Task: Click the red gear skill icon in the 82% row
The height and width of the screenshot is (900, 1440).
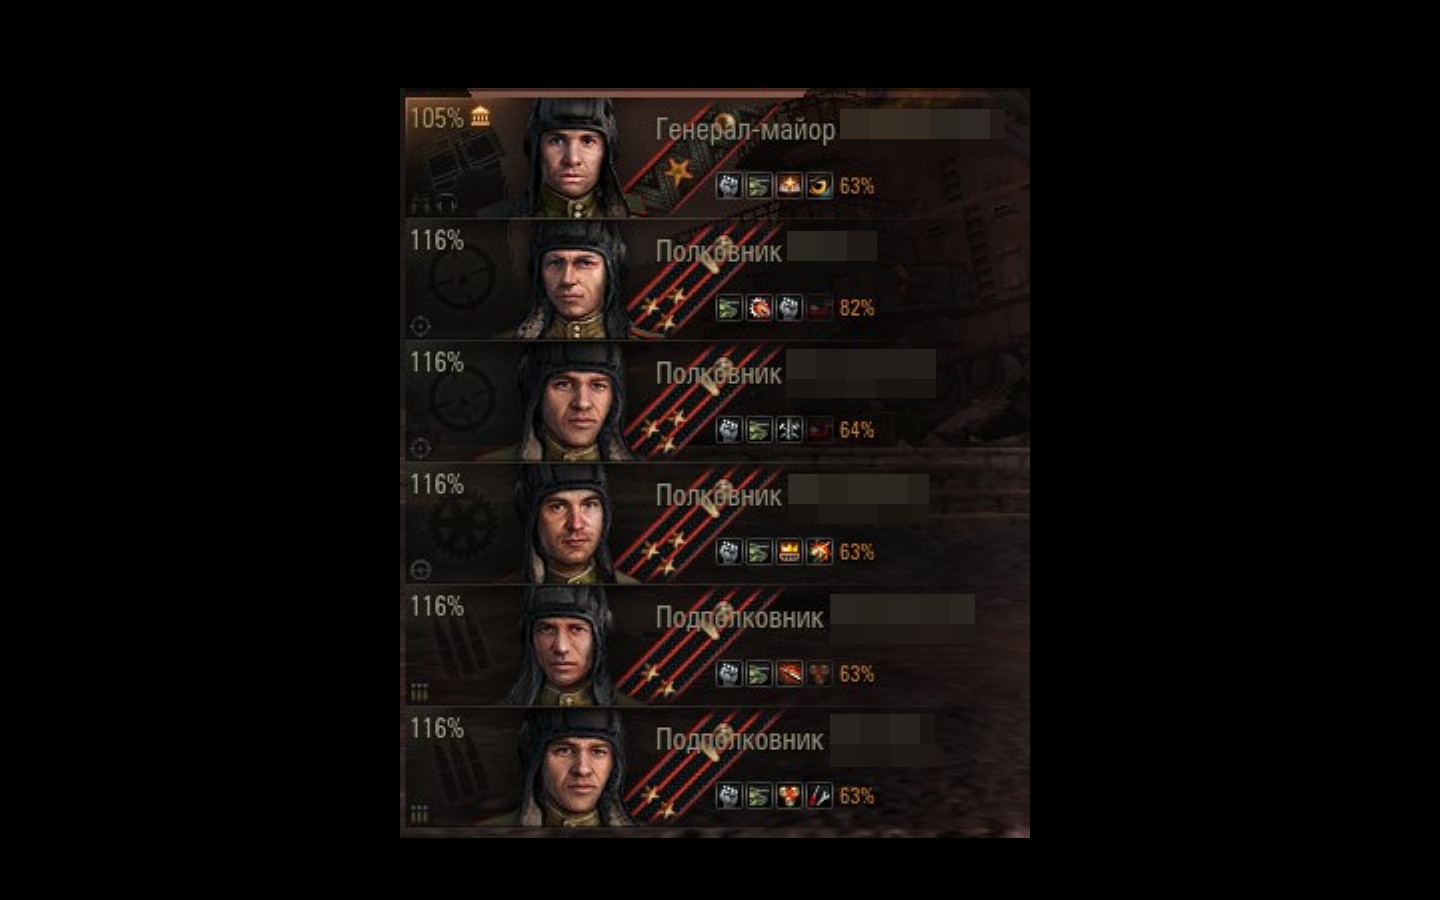Action: click(x=759, y=307)
